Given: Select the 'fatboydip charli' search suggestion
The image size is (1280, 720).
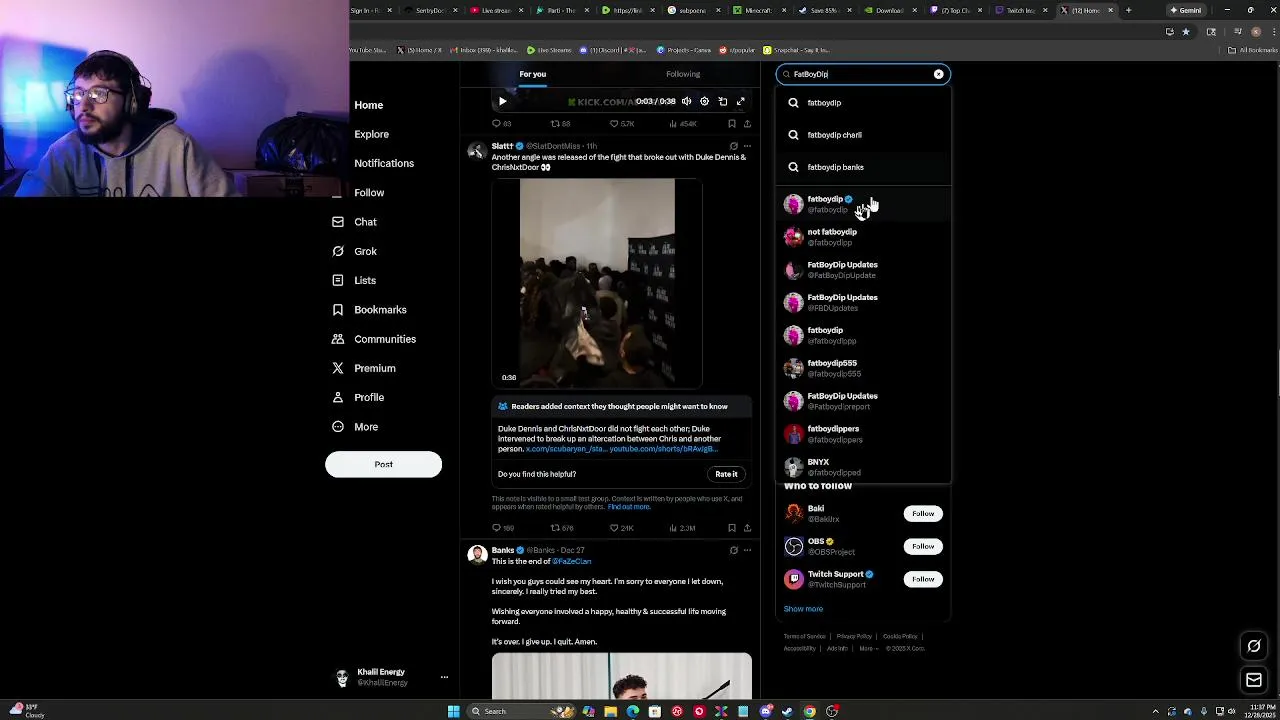Looking at the screenshot, I should [x=863, y=135].
